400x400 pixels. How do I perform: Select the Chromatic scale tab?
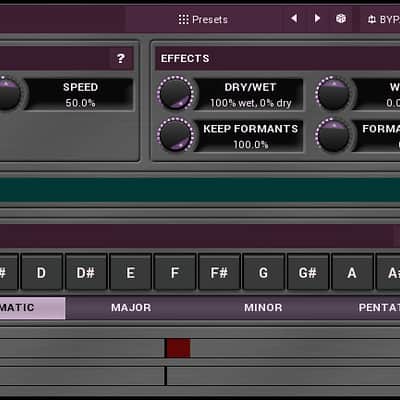(32, 308)
